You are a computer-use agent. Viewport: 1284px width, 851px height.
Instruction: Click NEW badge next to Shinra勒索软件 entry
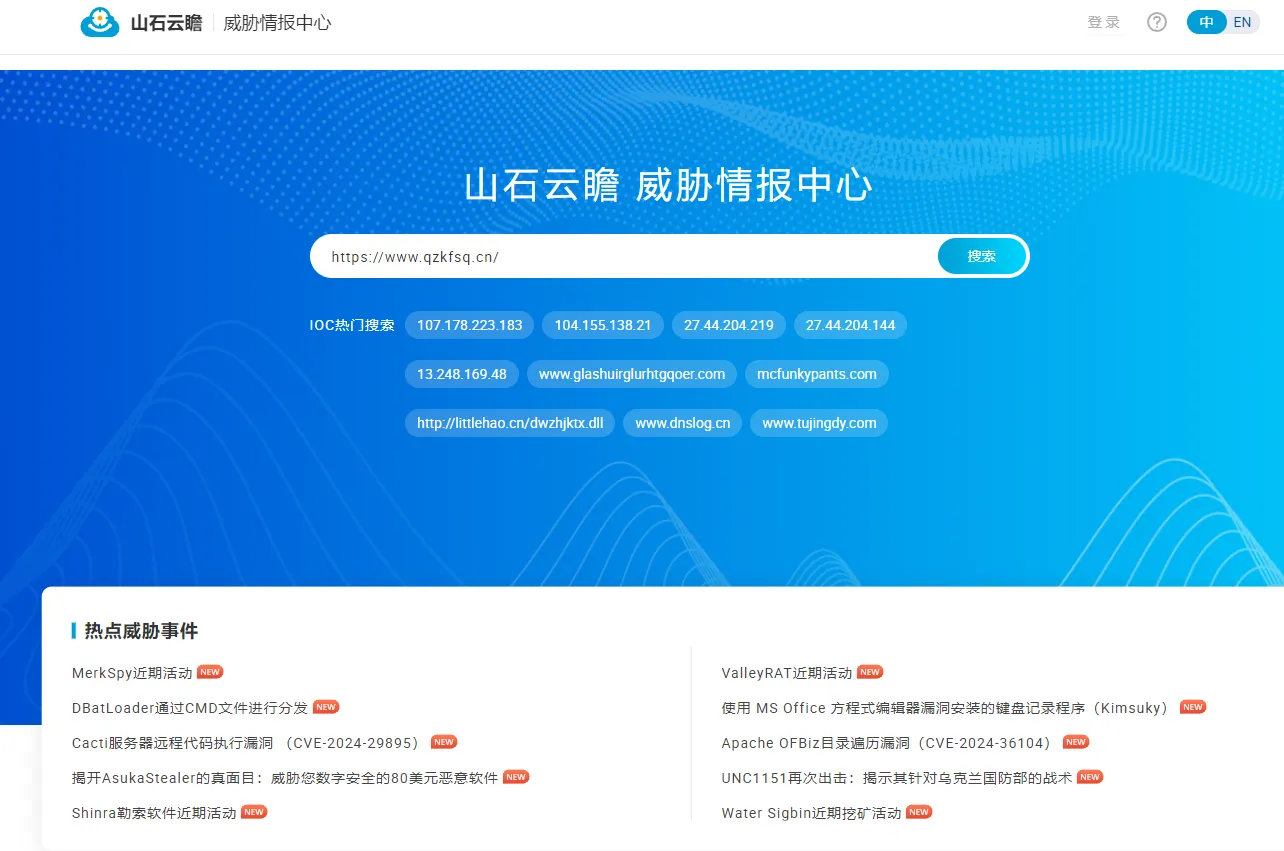tap(254, 812)
